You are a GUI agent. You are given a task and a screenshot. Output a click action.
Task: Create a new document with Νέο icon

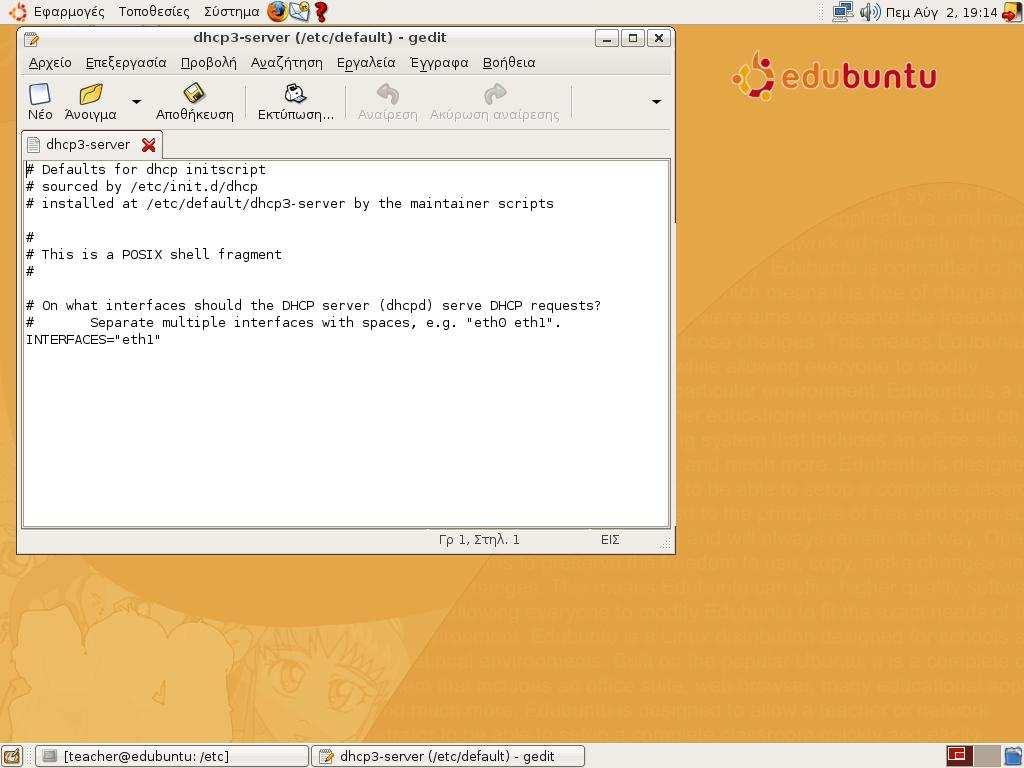(x=39, y=101)
